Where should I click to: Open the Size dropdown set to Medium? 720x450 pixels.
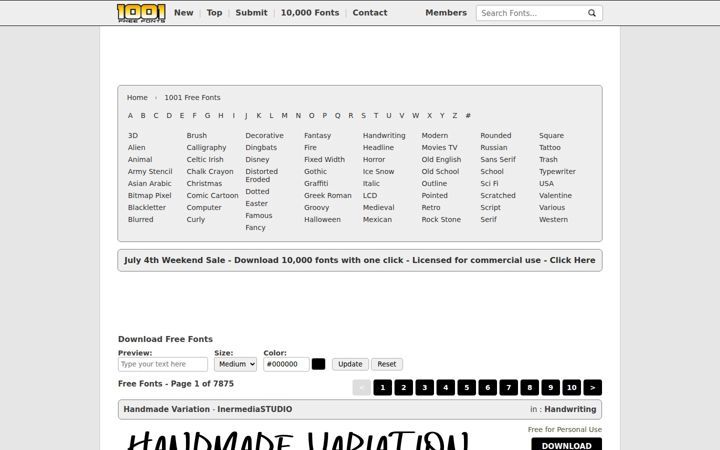235,364
